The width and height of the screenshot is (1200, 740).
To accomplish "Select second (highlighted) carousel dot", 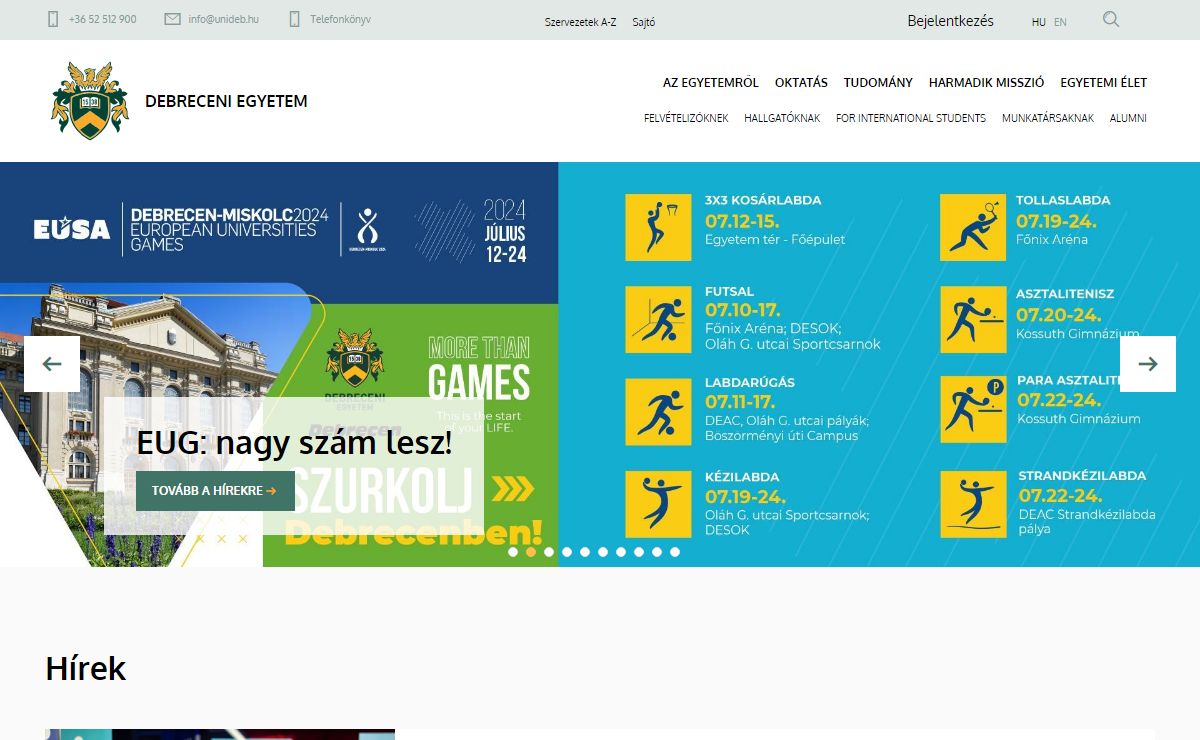I will coord(531,552).
